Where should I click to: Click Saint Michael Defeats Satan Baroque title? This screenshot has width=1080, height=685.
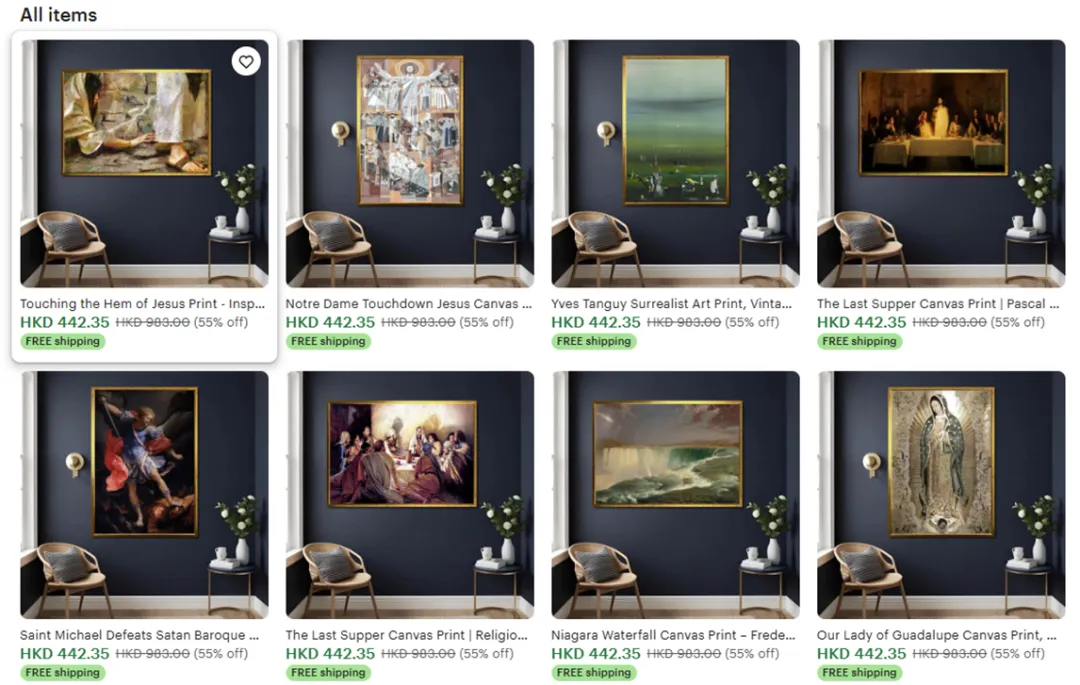140,635
